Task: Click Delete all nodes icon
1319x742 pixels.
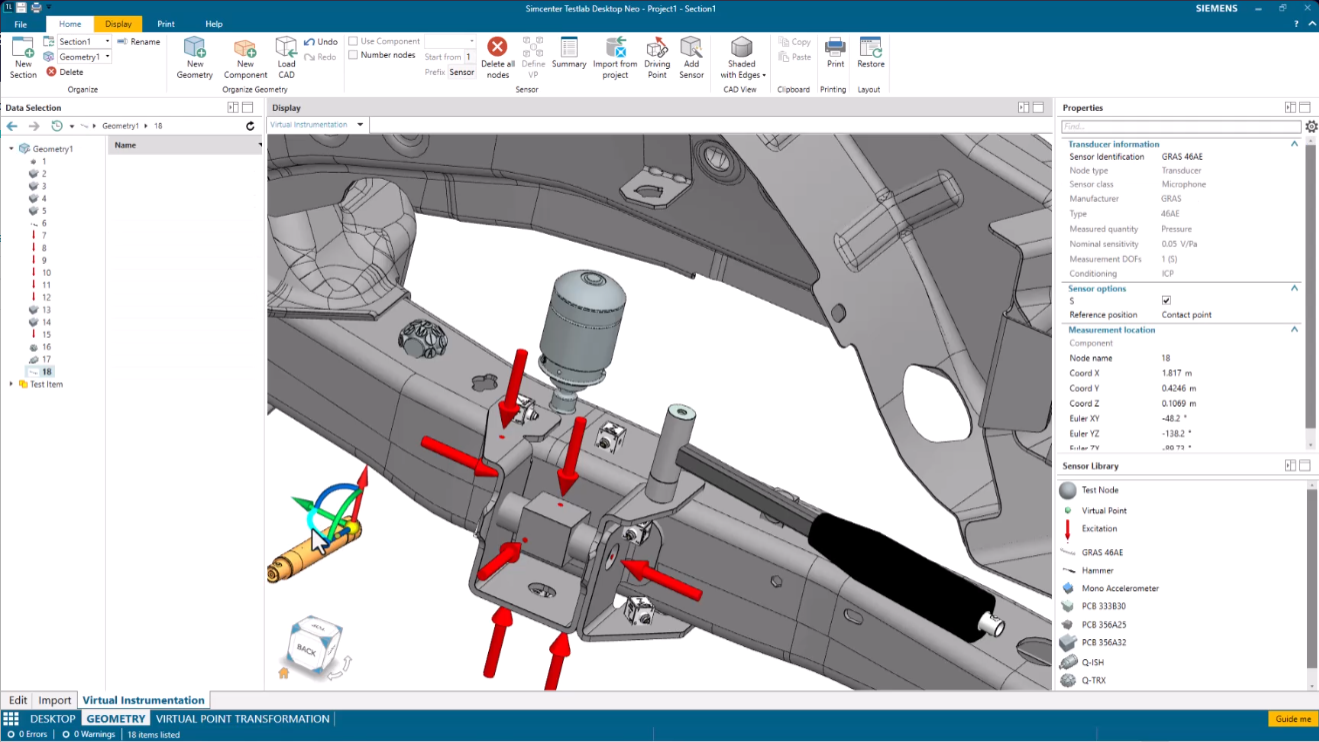Action: click(x=497, y=46)
